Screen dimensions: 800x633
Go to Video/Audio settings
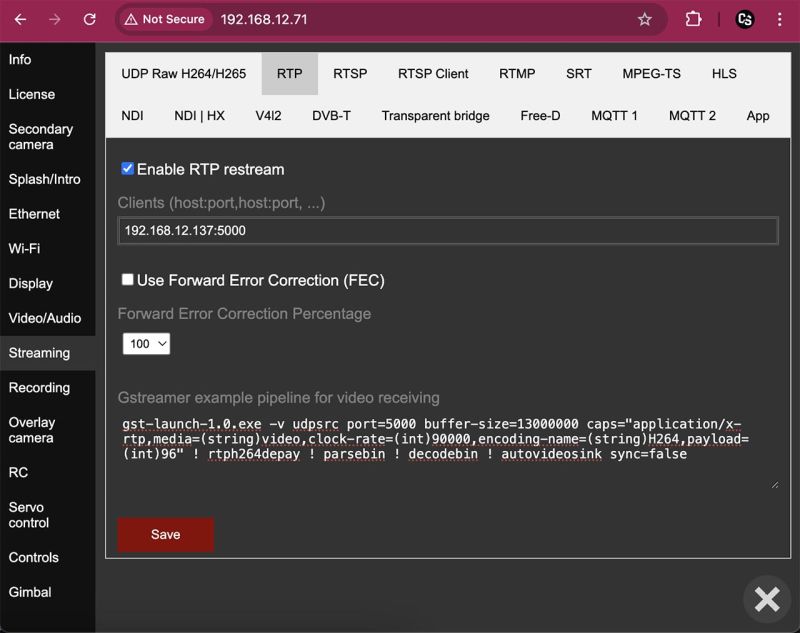pyautogui.click(x=47, y=318)
